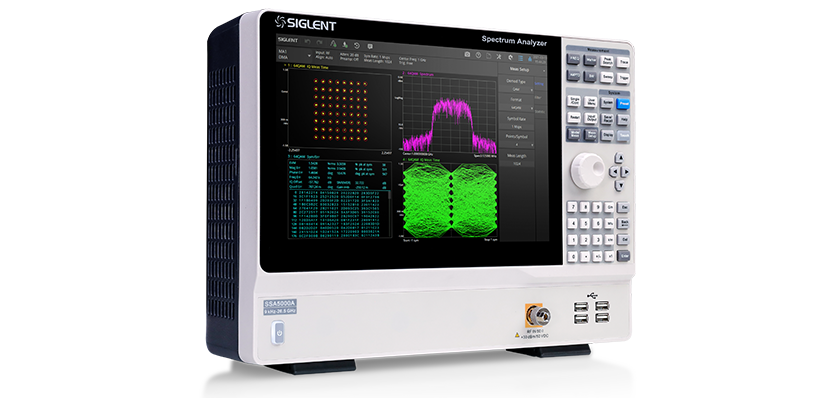Screen dimensions: 839x398
Task: Expand the MA1 DMA mode selector
Action: 295,53
